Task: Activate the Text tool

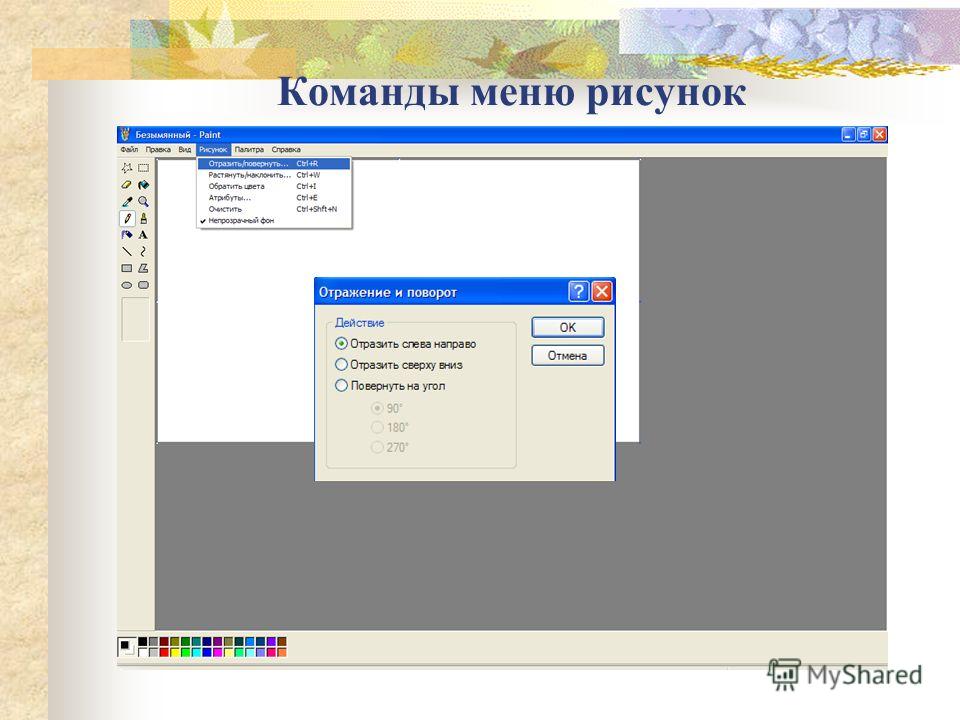Action: tap(143, 234)
